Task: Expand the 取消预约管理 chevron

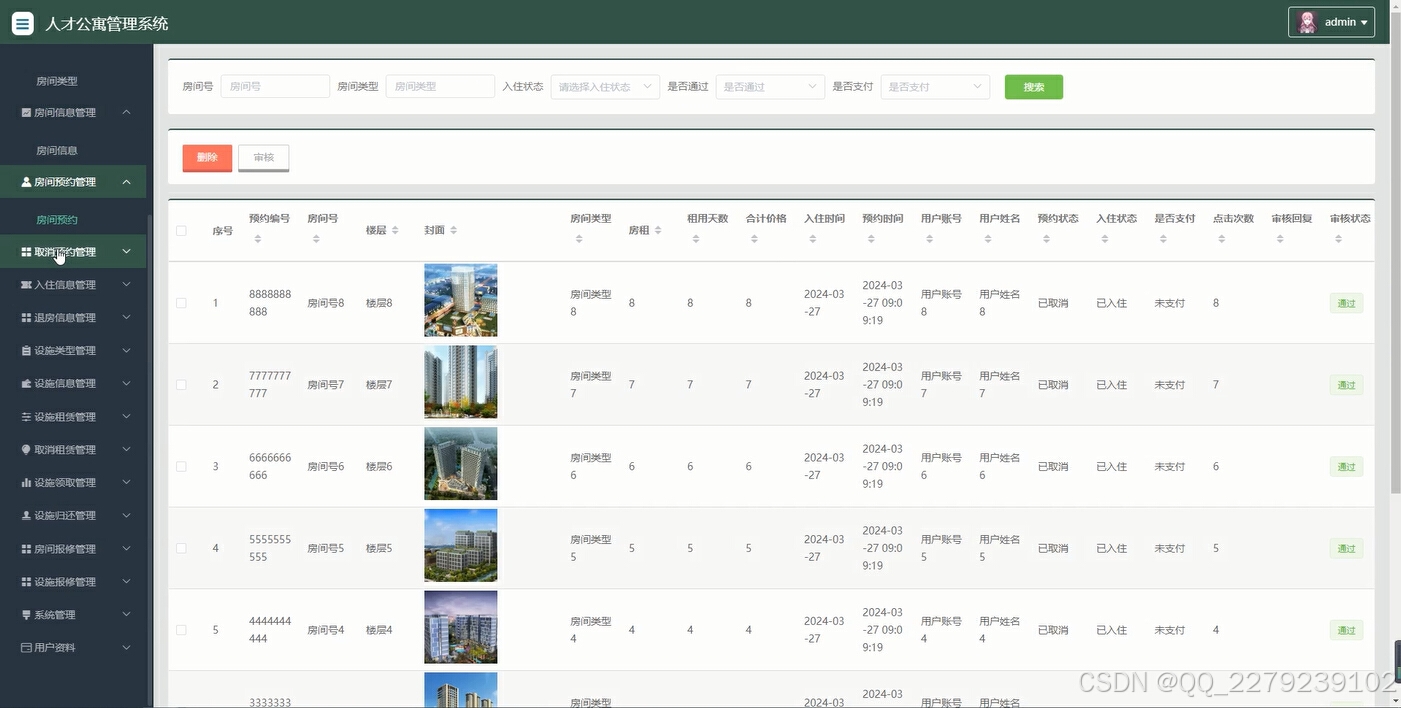Action: tap(126, 252)
